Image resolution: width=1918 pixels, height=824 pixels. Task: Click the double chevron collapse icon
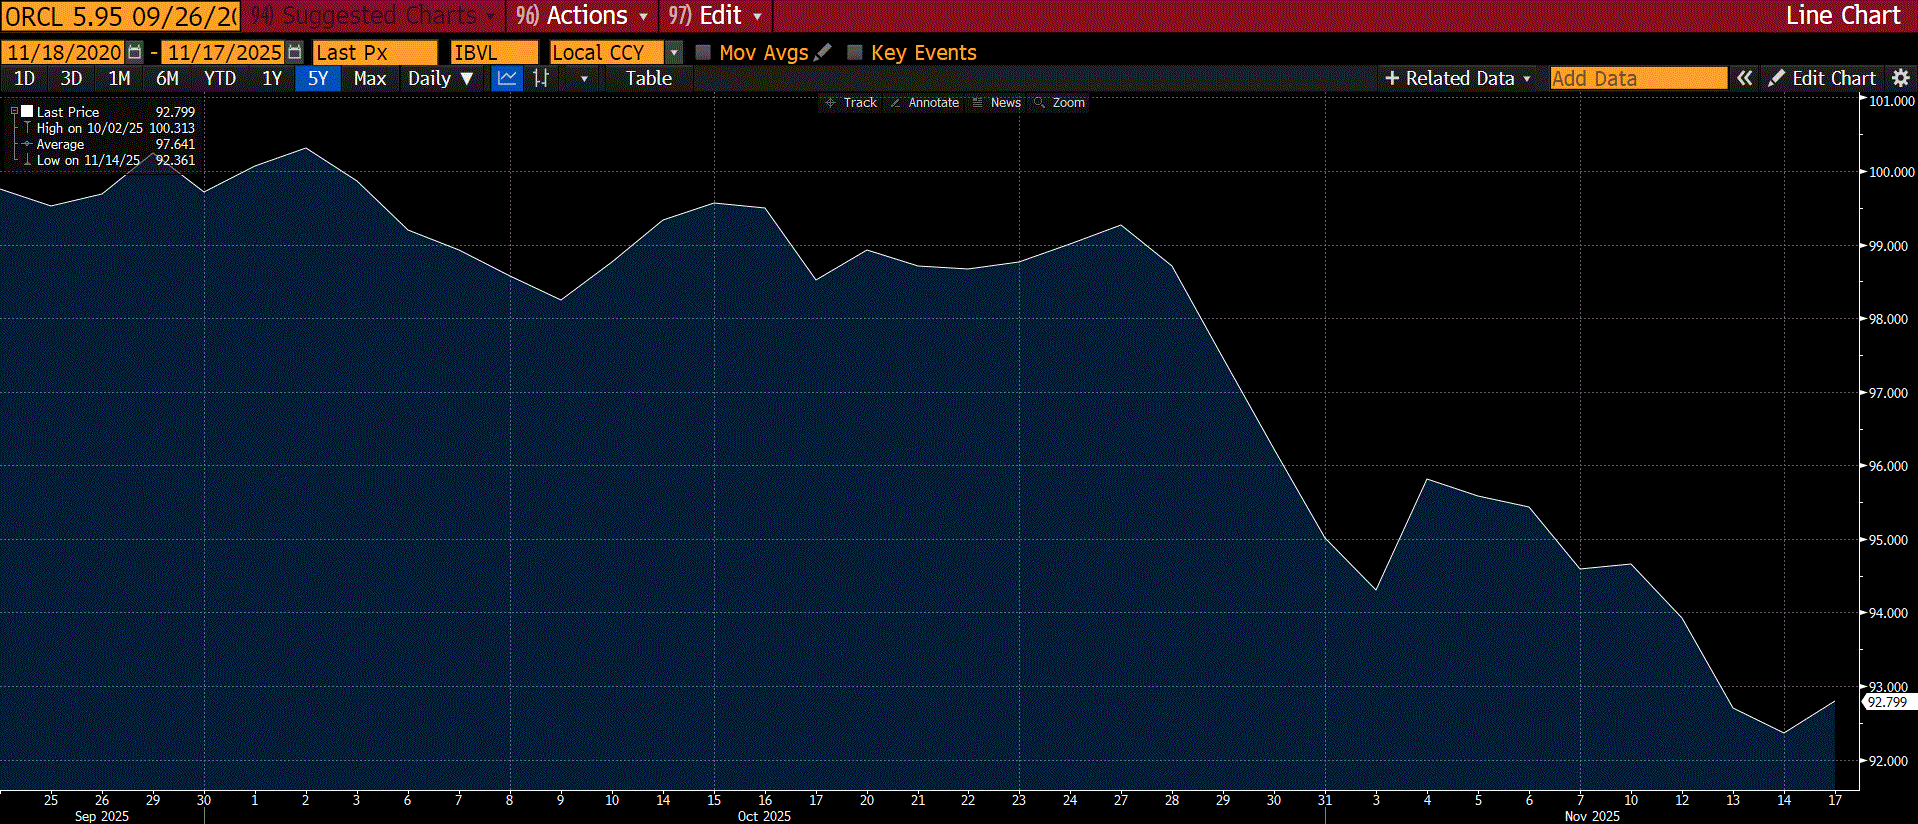(1745, 78)
